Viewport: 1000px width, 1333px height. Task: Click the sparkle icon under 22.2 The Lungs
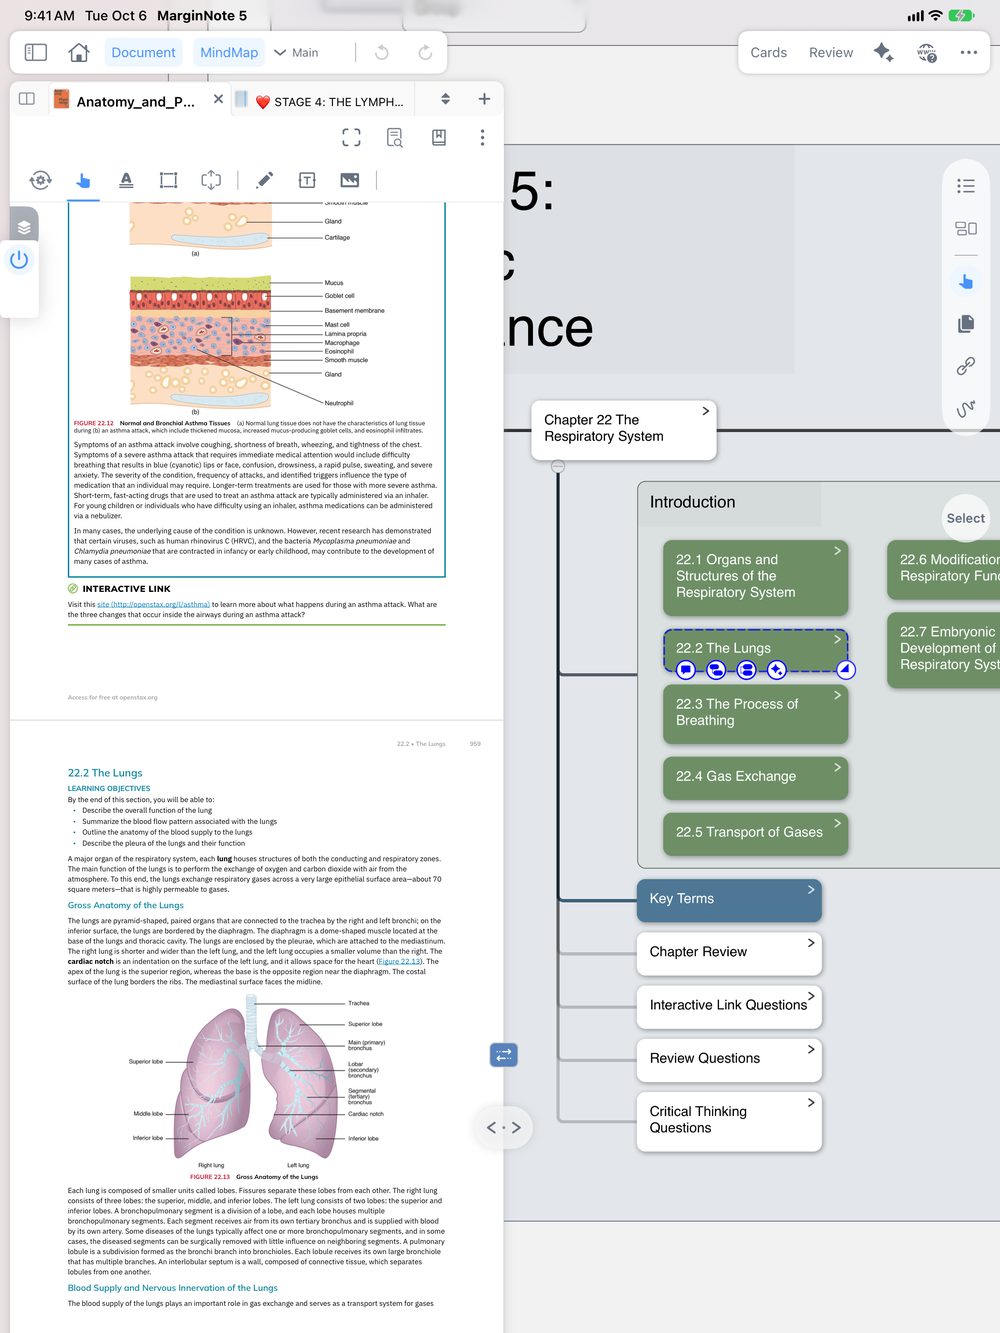click(776, 670)
